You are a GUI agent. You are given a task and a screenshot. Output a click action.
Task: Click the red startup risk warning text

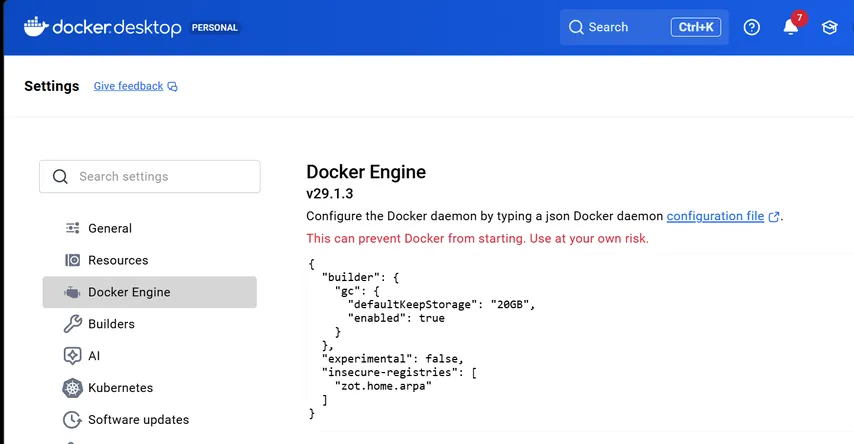[477, 239]
